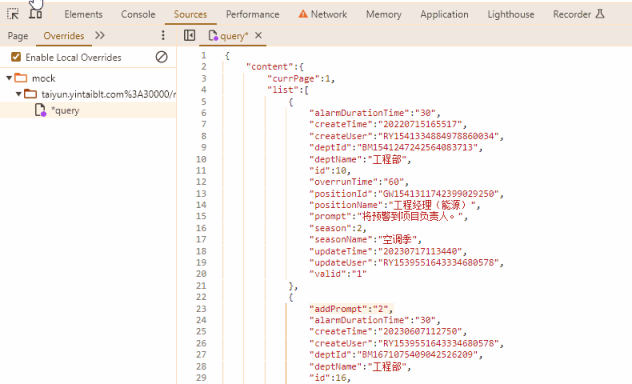Activate the inspect element picker icon

(x=13, y=14)
